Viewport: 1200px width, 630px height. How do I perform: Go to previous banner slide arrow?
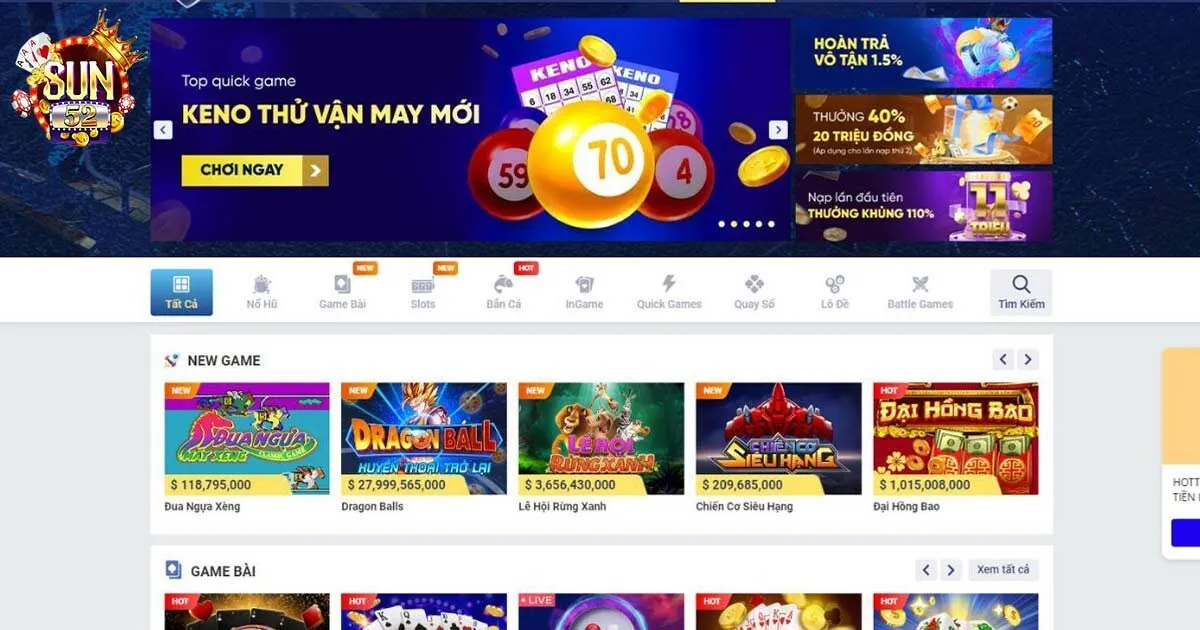163,130
